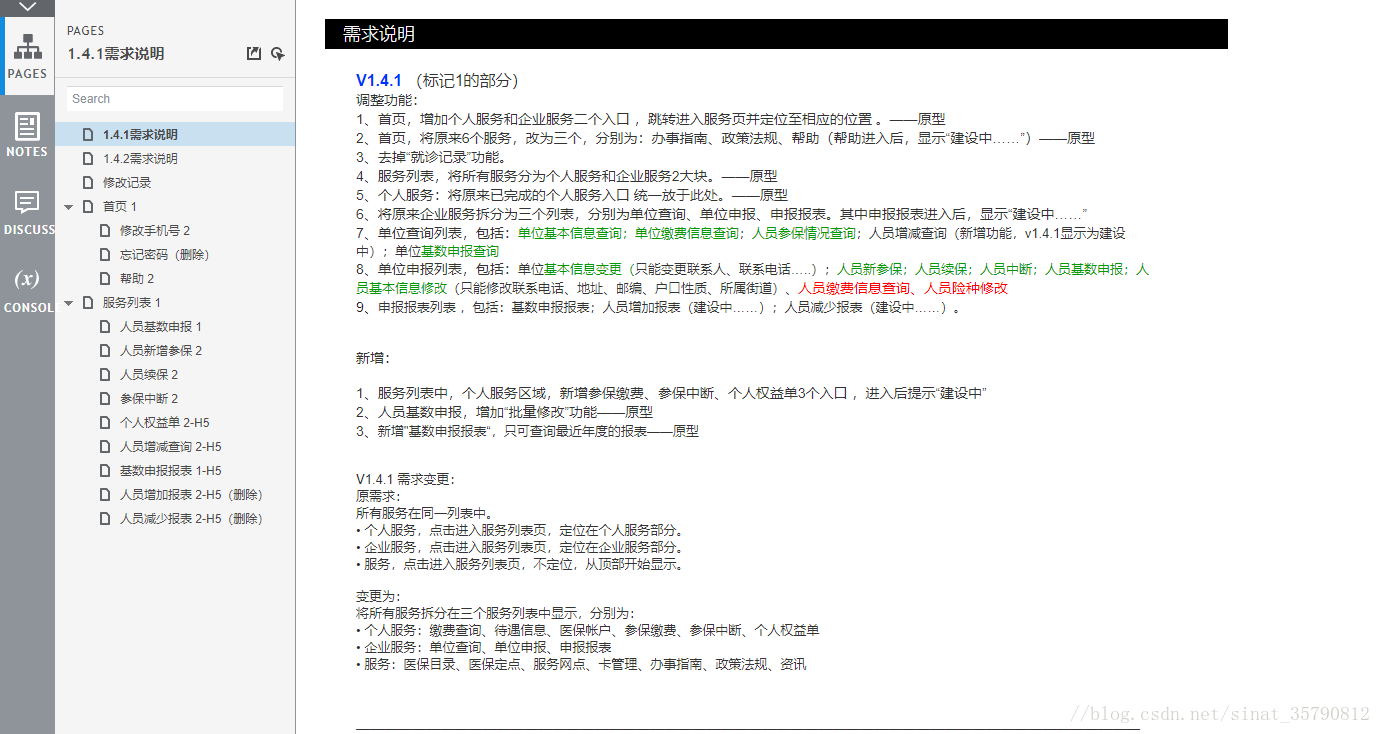Select the 帮助 2 tree item
The height and width of the screenshot is (734, 1381).
point(135,278)
